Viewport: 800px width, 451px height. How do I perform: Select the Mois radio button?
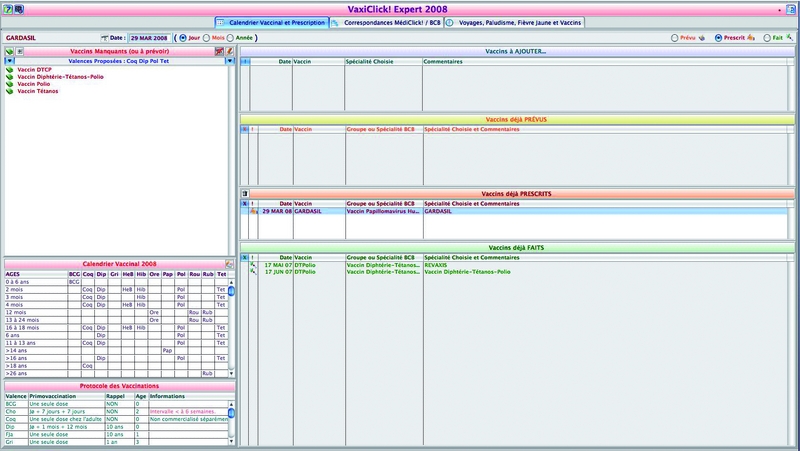[x=206, y=38]
